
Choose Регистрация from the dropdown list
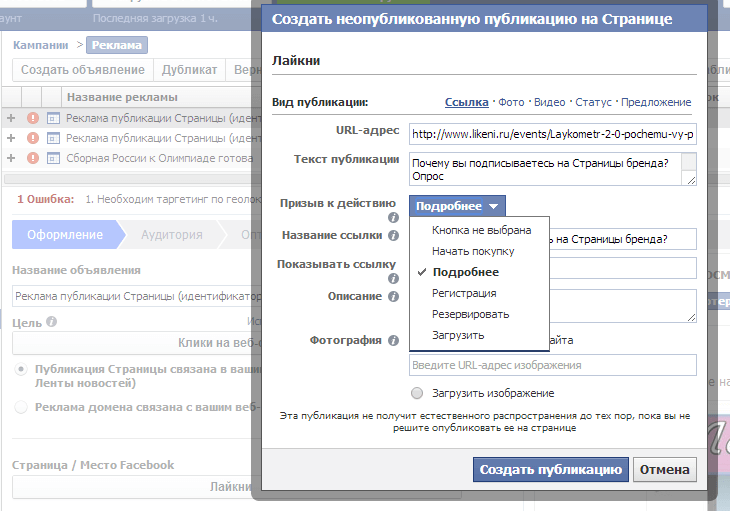464,293
